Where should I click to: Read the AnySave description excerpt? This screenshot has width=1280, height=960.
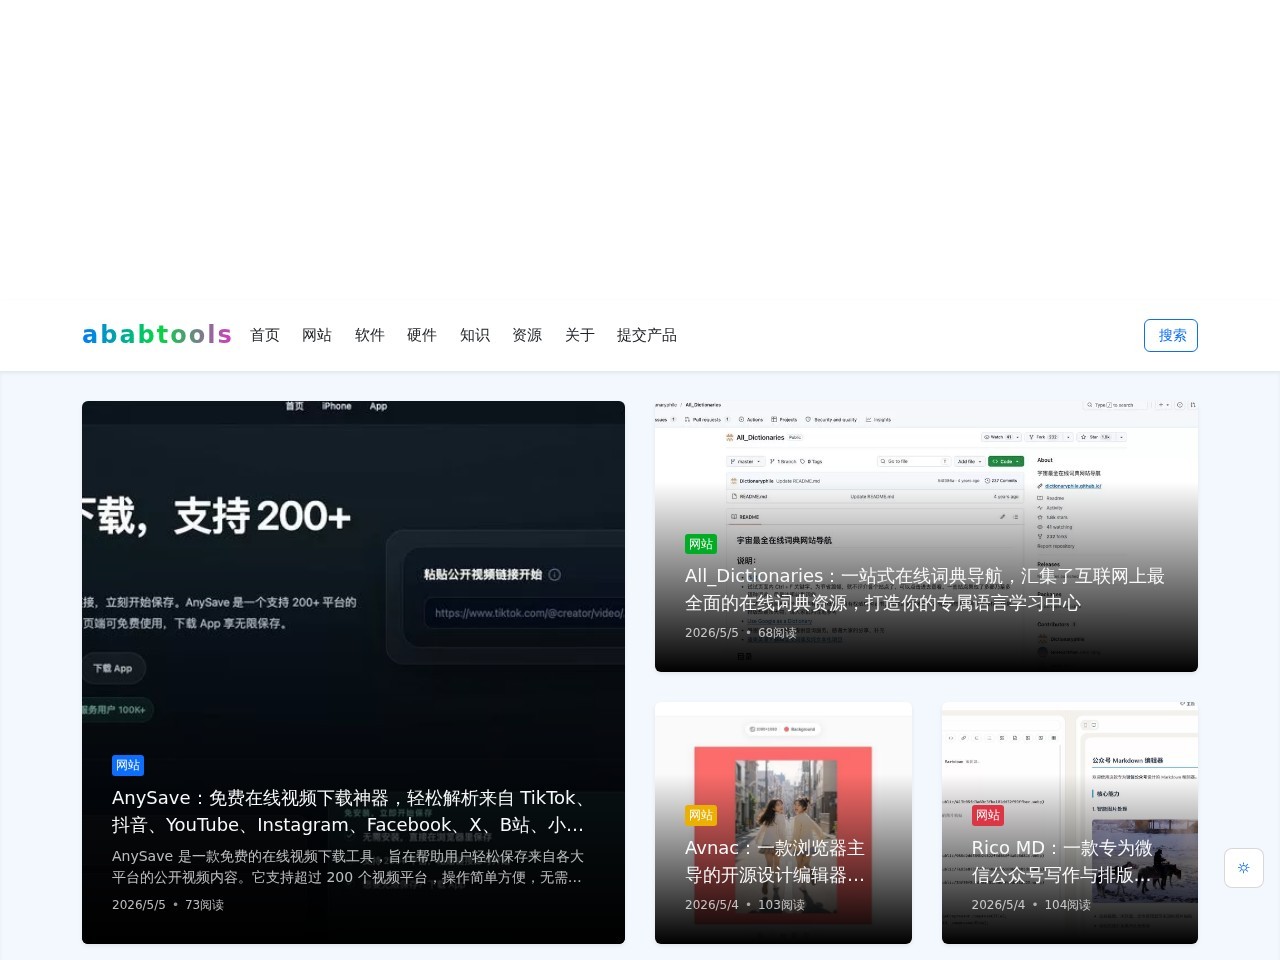tap(348, 867)
